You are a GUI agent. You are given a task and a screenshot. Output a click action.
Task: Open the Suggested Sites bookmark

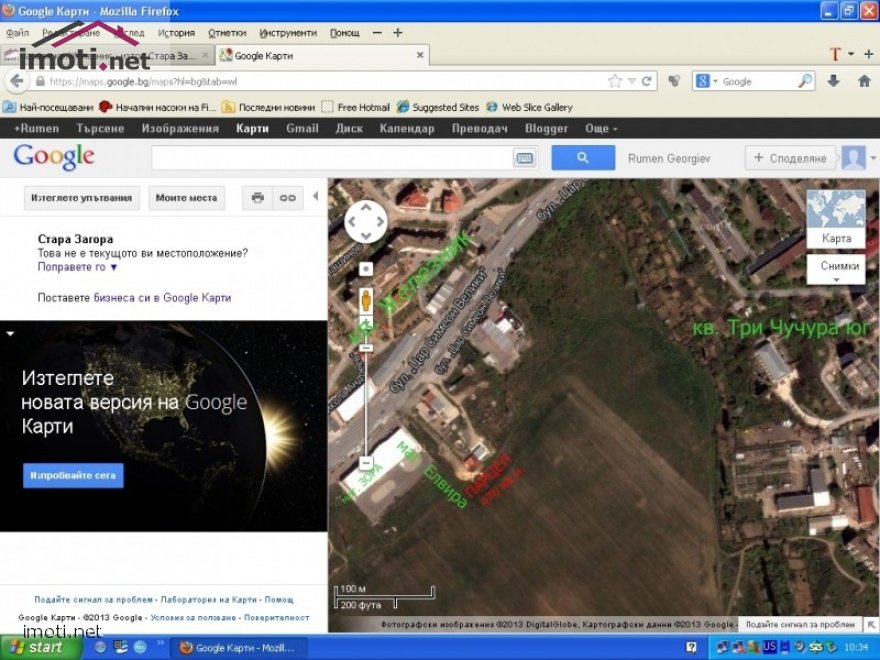438,107
